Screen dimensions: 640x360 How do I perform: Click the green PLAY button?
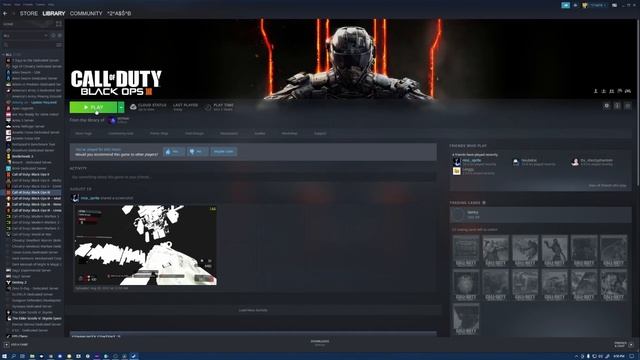point(93,107)
